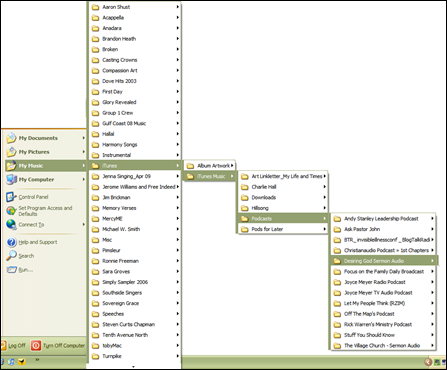This screenshot has height=370, width=447.
Task: Click the Connect To globe icon
Action: [11, 224]
